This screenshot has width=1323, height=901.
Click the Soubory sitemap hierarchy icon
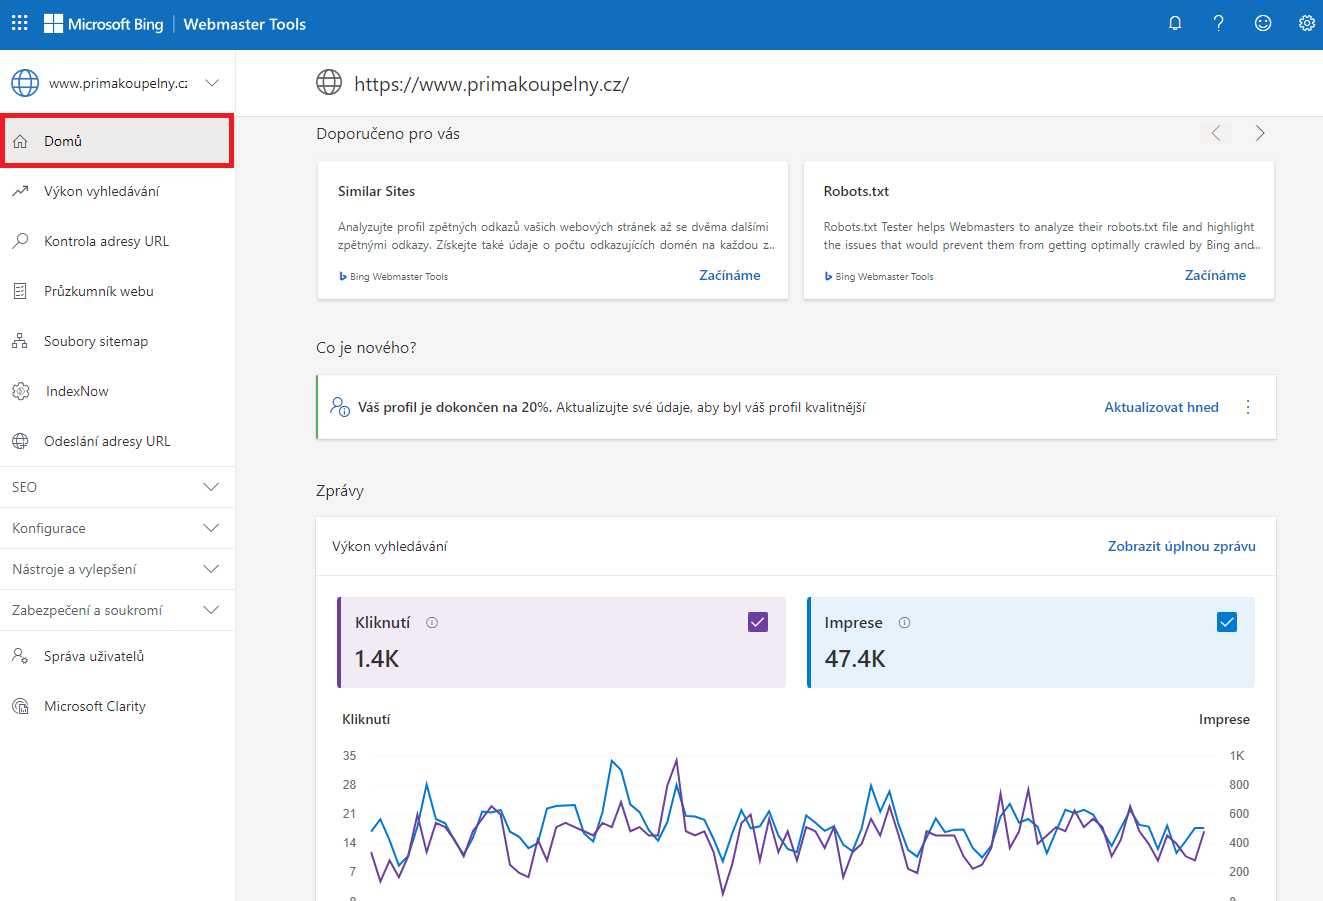pos(20,341)
